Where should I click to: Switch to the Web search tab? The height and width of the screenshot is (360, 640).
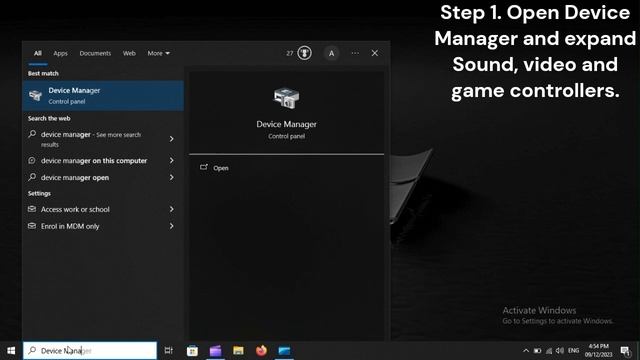coord(129,53)
